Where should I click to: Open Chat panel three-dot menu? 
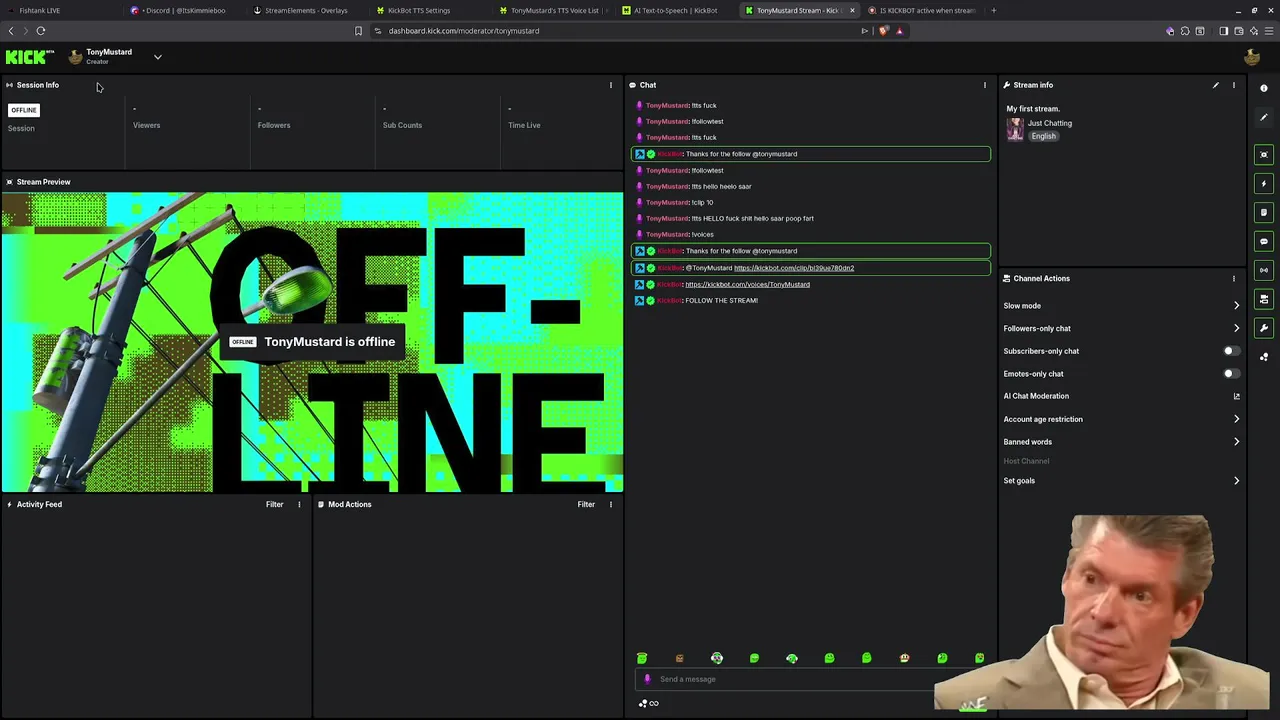985,85
